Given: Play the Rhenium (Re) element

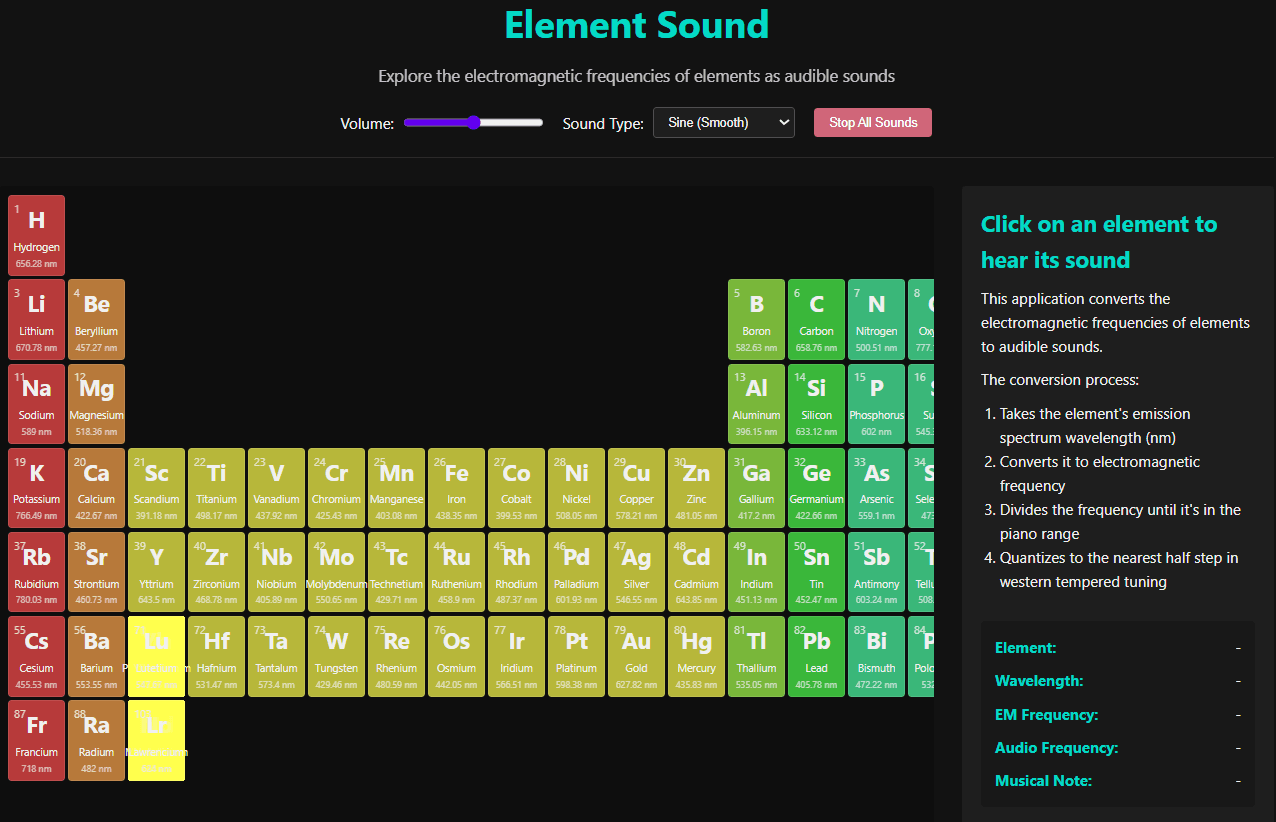Looking at the screenshot, I should (x=396, y=656).
